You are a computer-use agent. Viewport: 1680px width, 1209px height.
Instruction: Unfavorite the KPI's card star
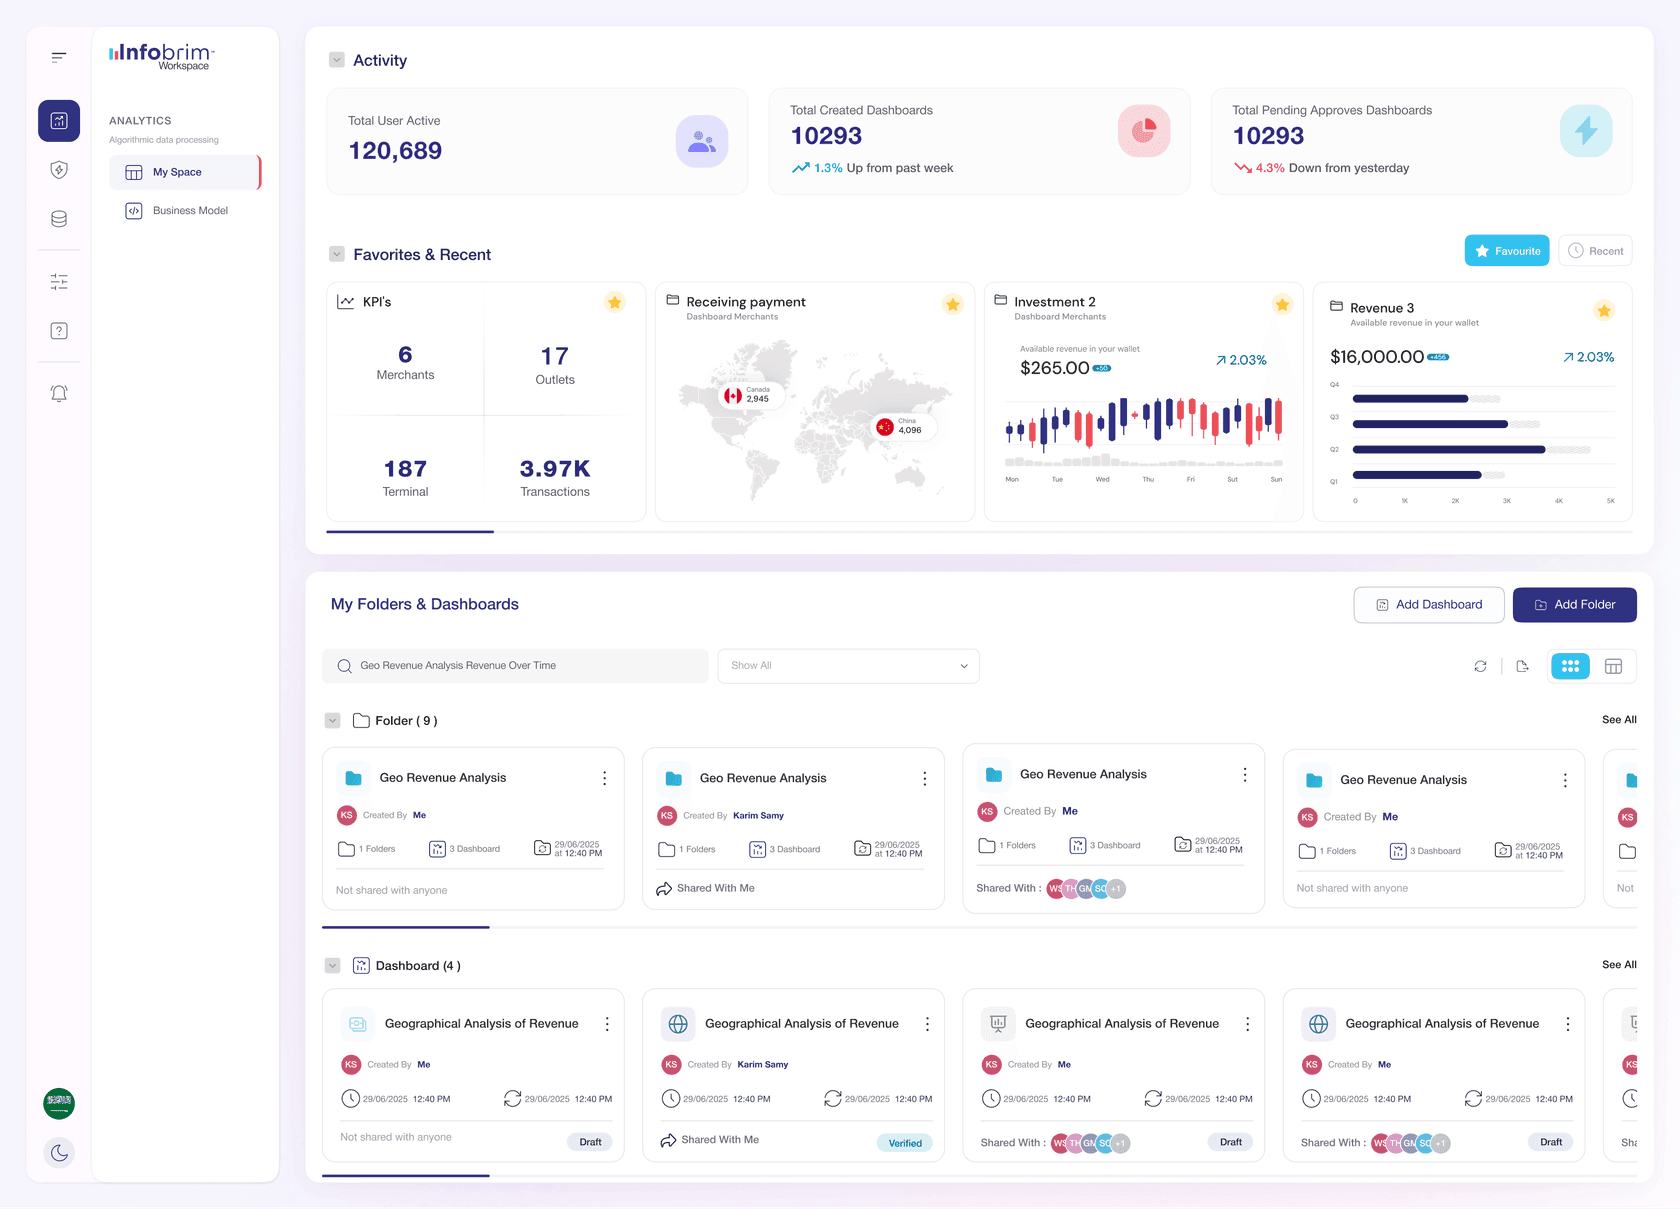[615, 303]
